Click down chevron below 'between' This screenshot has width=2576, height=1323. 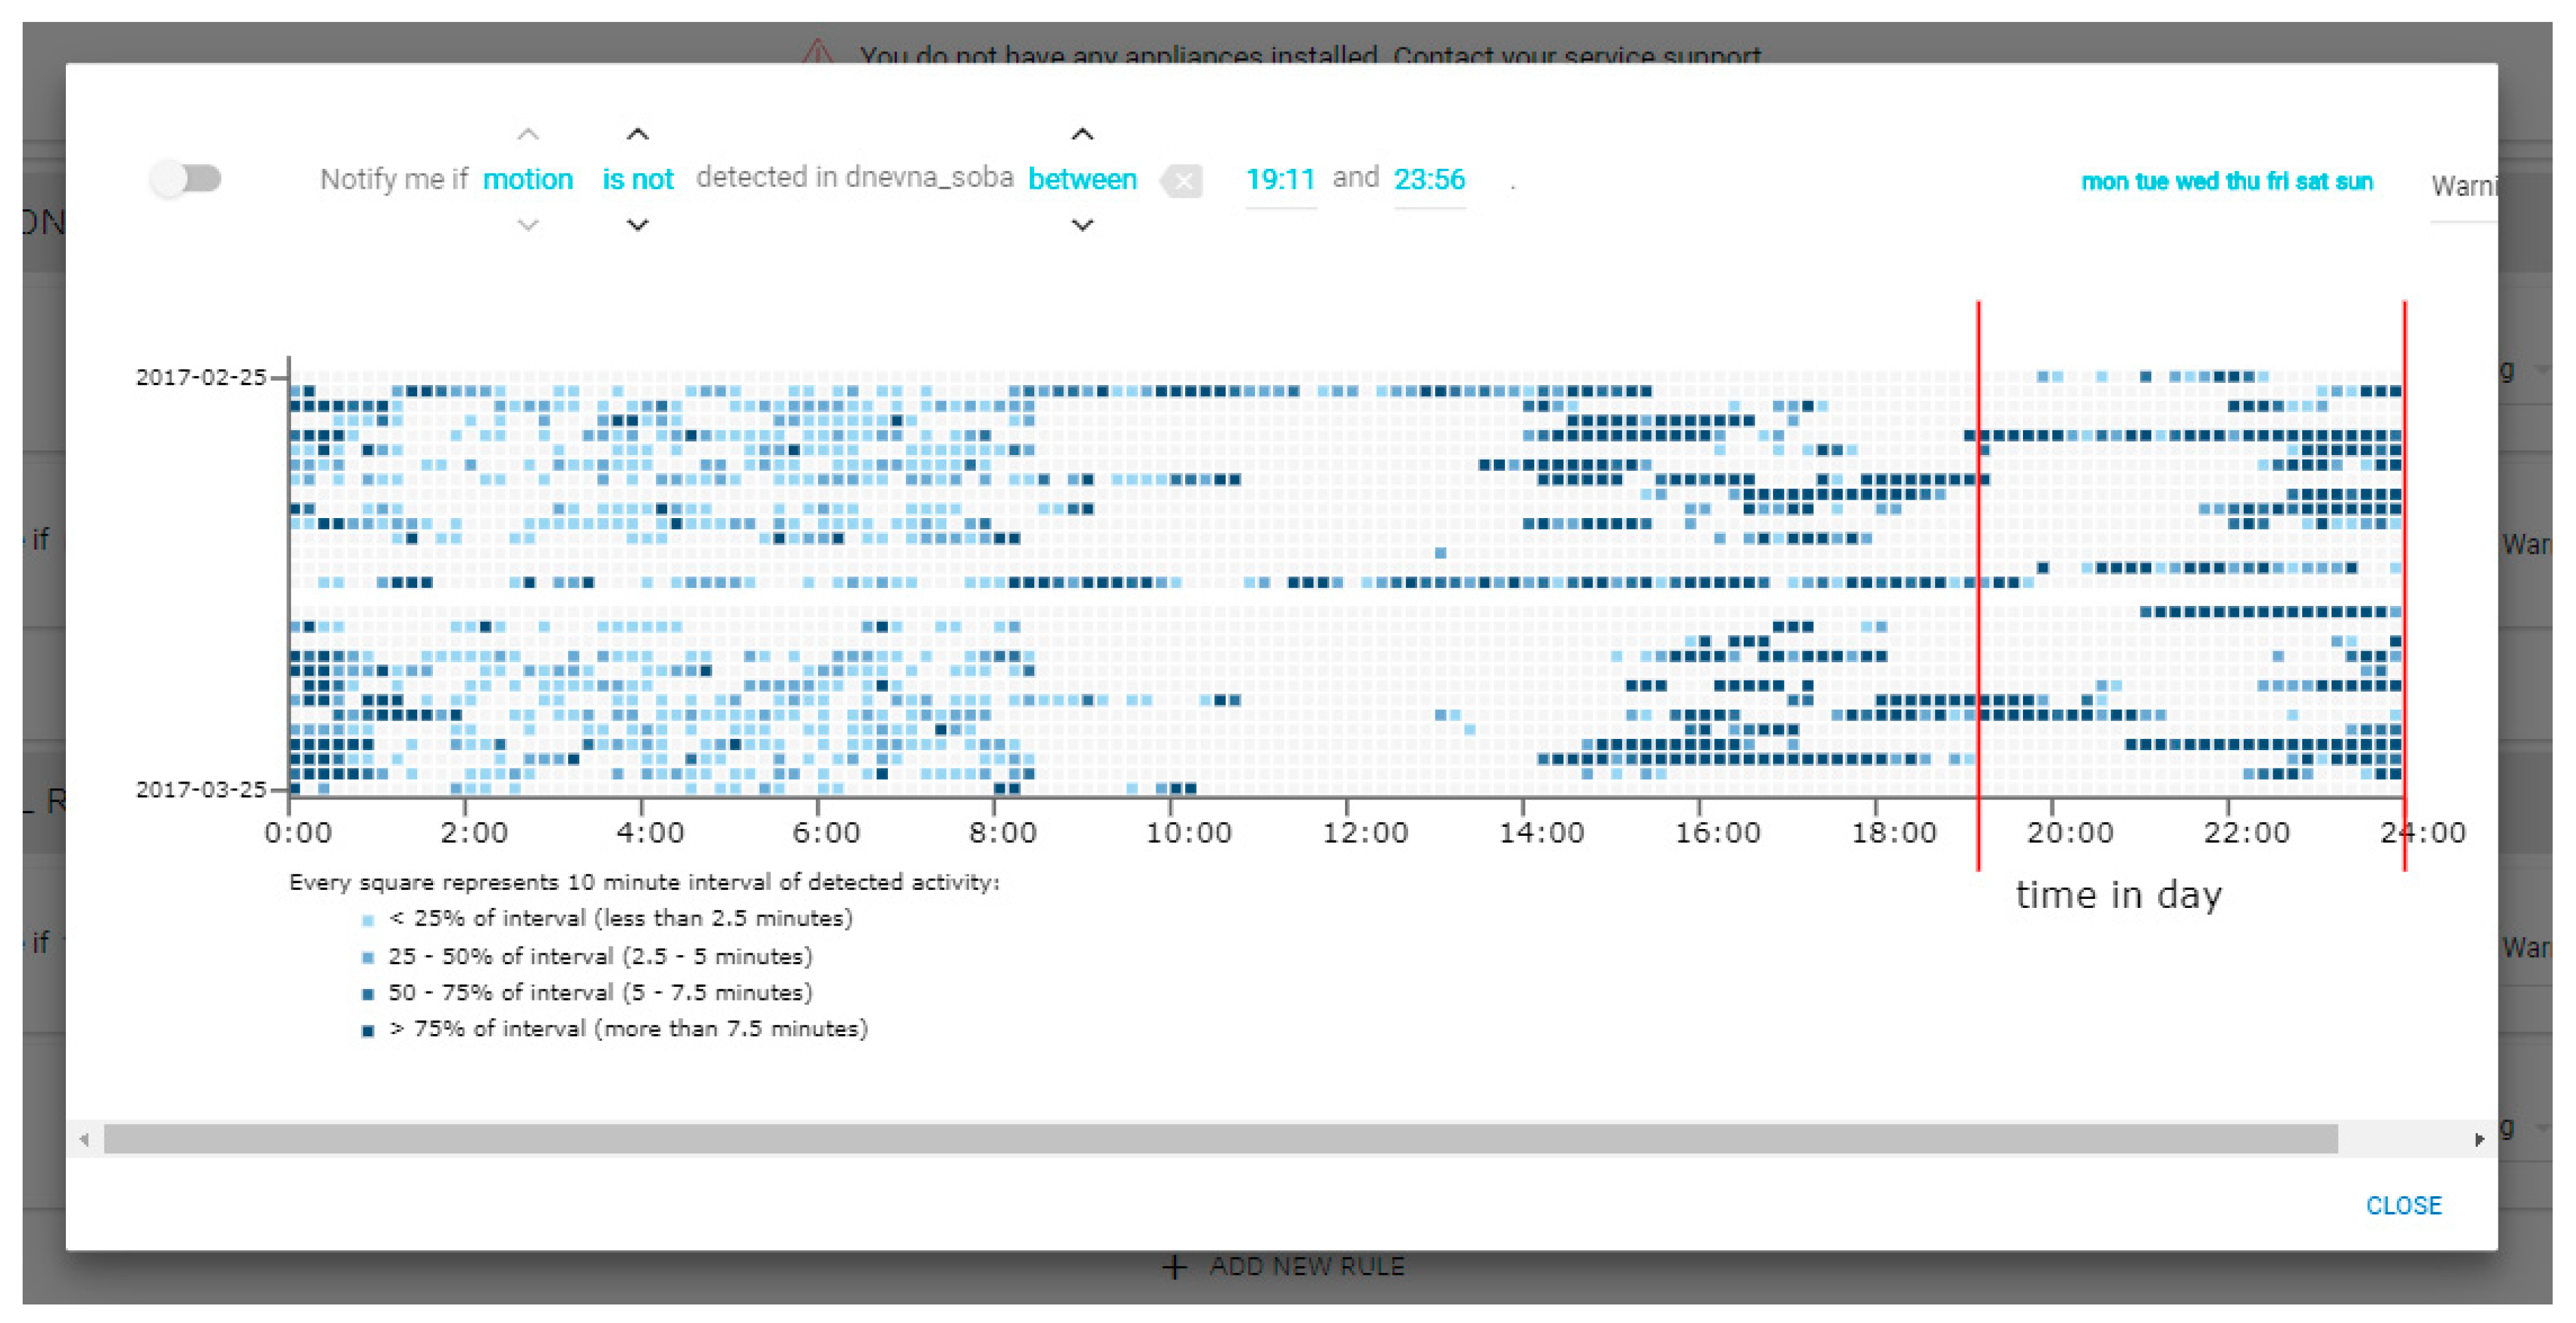(1082, 225)
